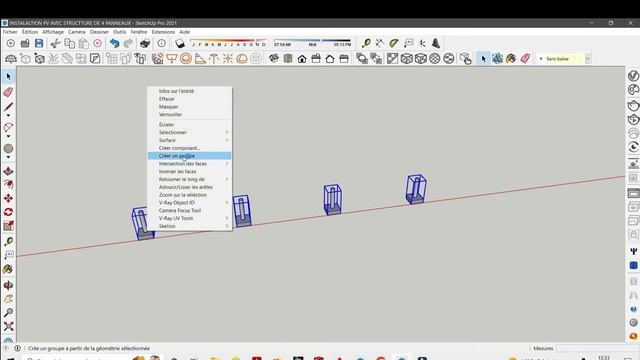
Task: Click 'Effacer' in the context menu
Action: 190,99
